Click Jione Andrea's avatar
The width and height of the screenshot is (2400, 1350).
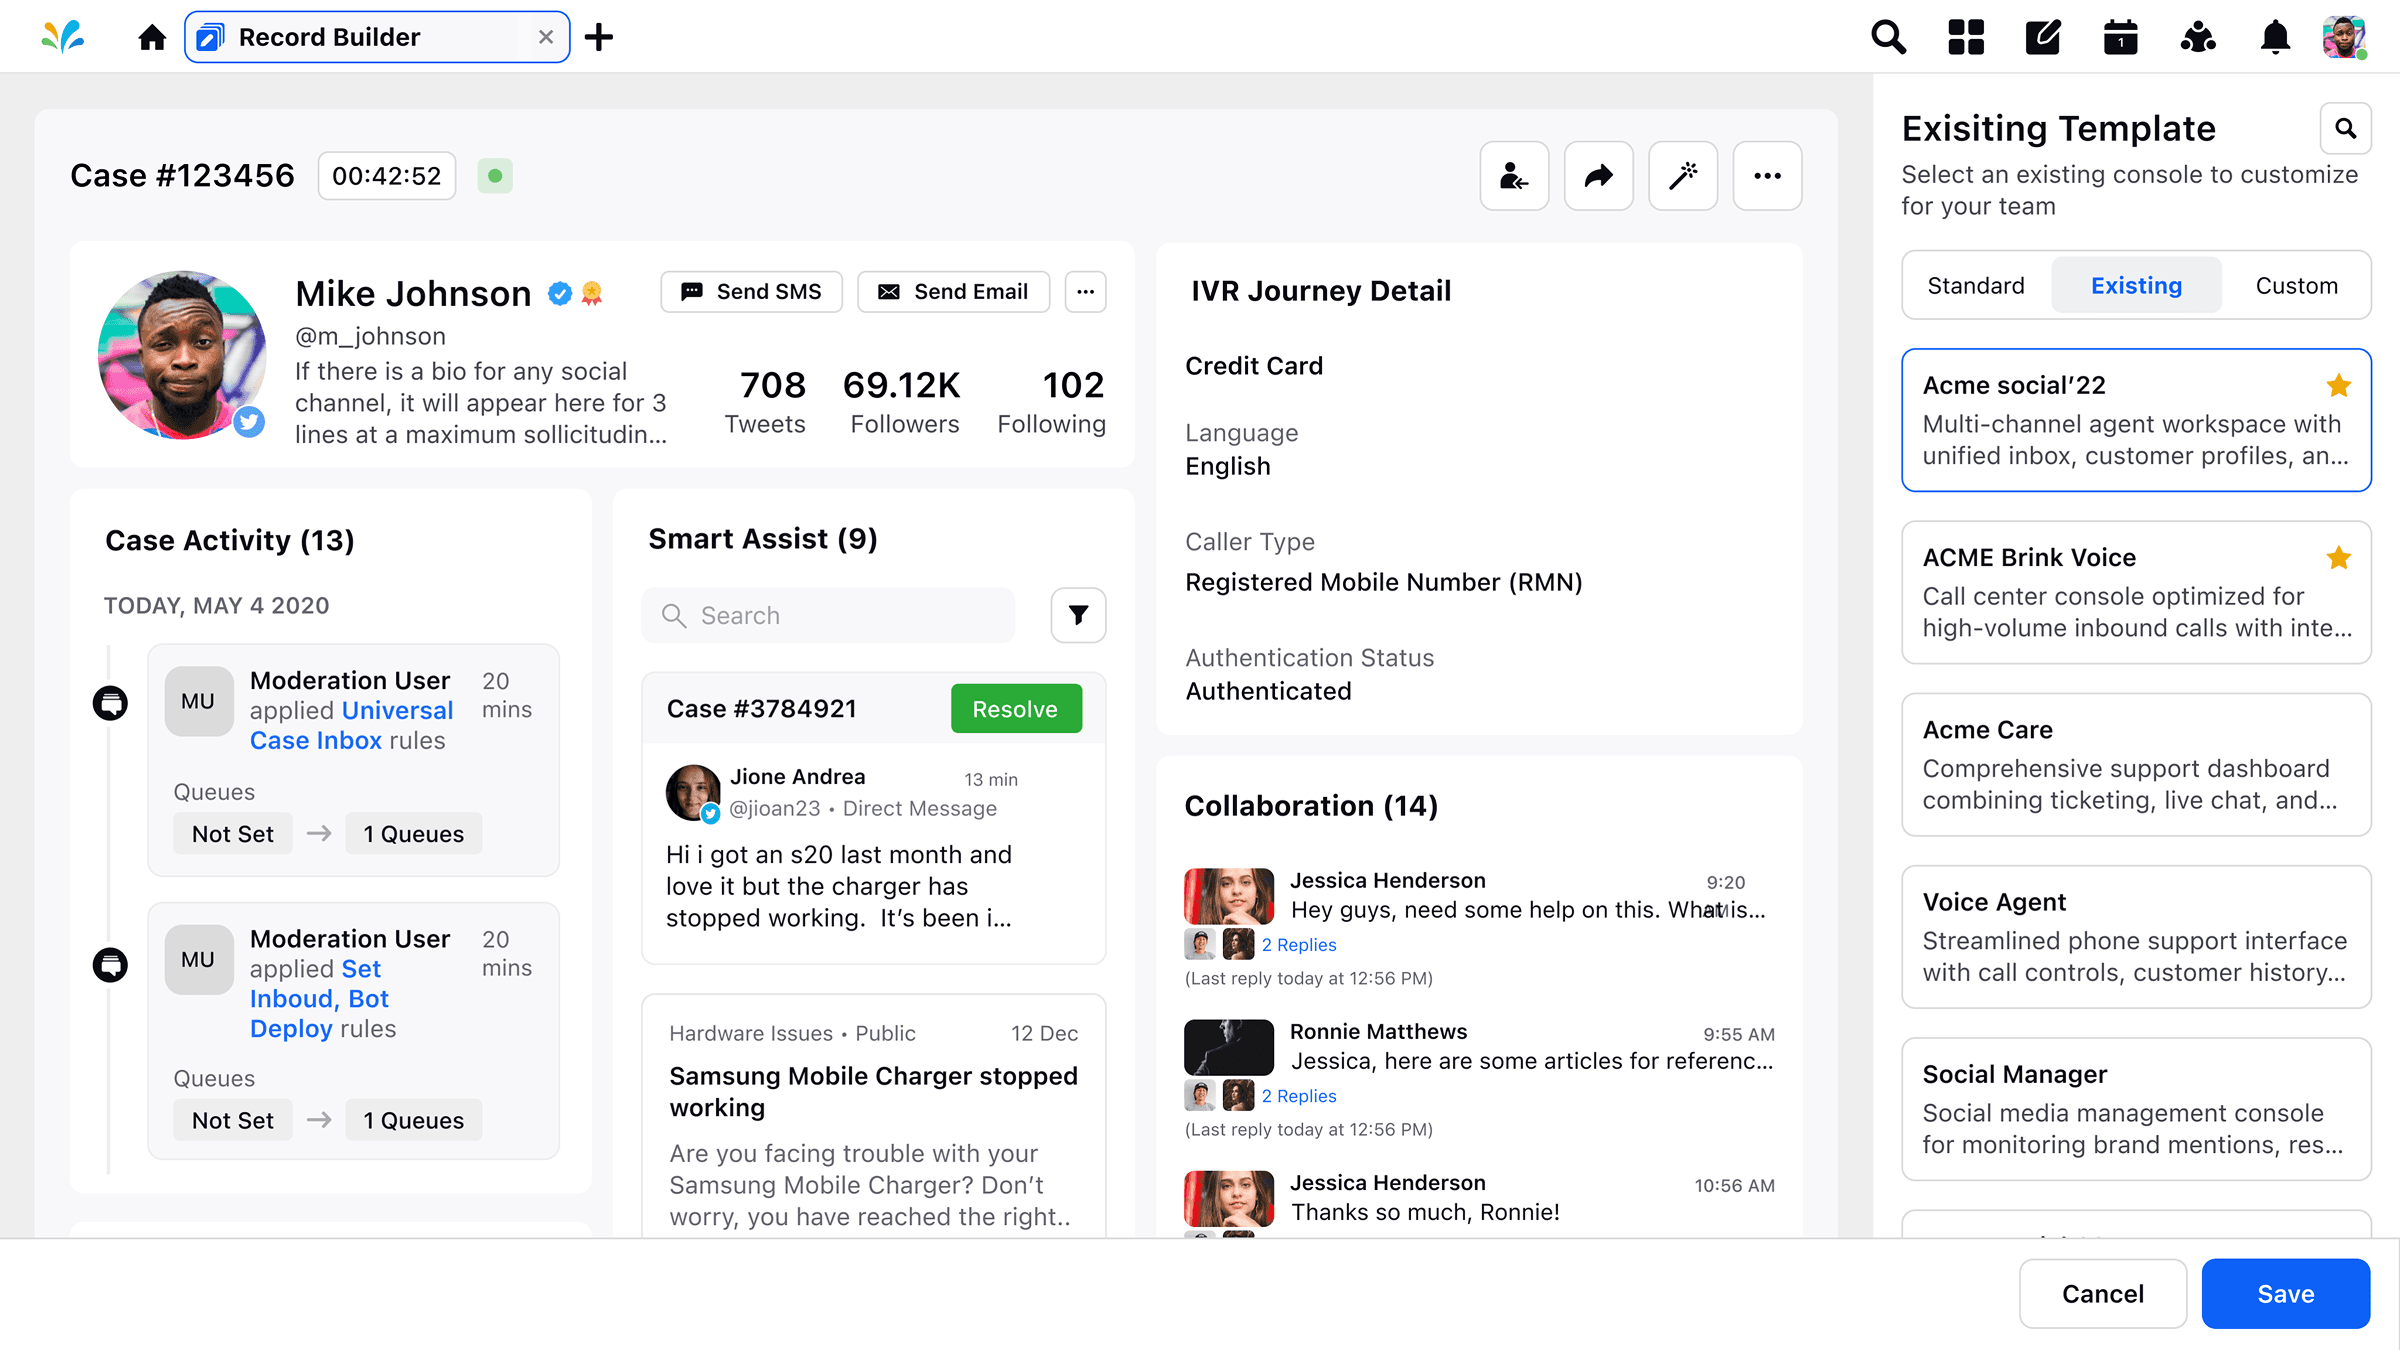[692, 793]
